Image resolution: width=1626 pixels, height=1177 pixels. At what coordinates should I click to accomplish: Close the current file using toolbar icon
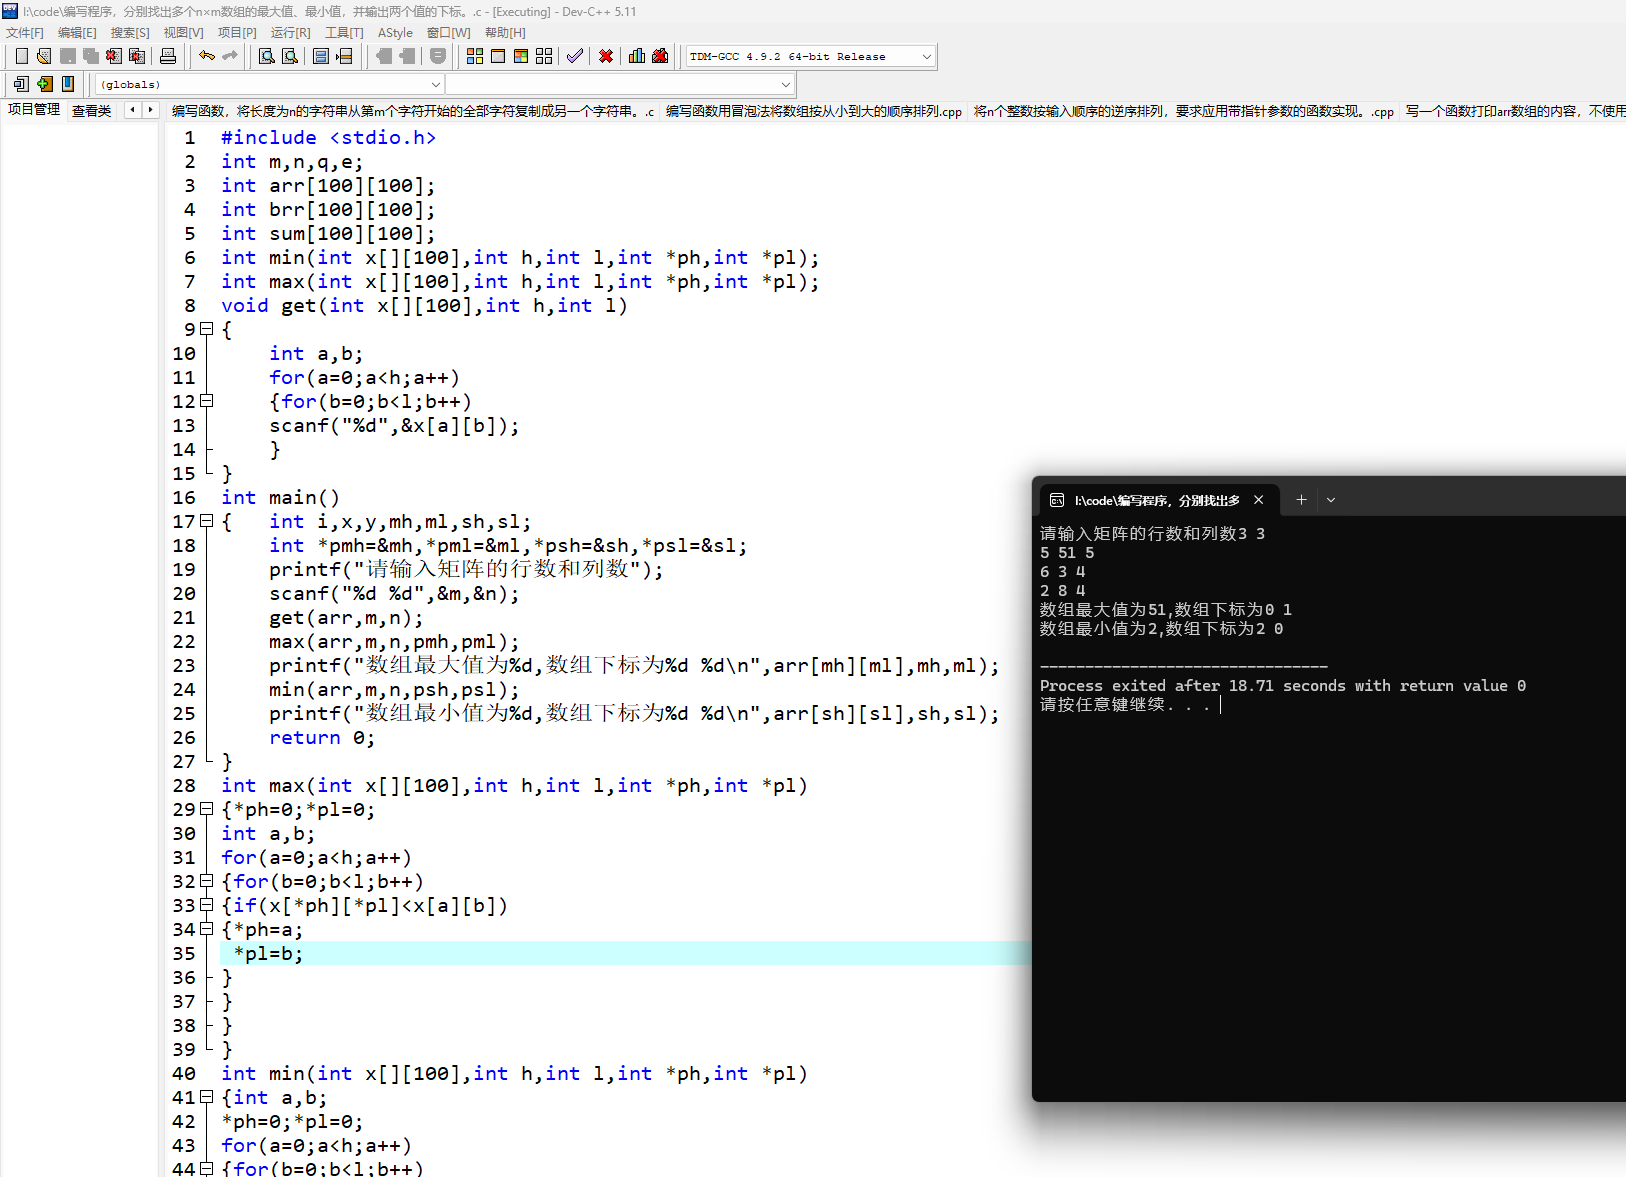click(x=114, y=56)
